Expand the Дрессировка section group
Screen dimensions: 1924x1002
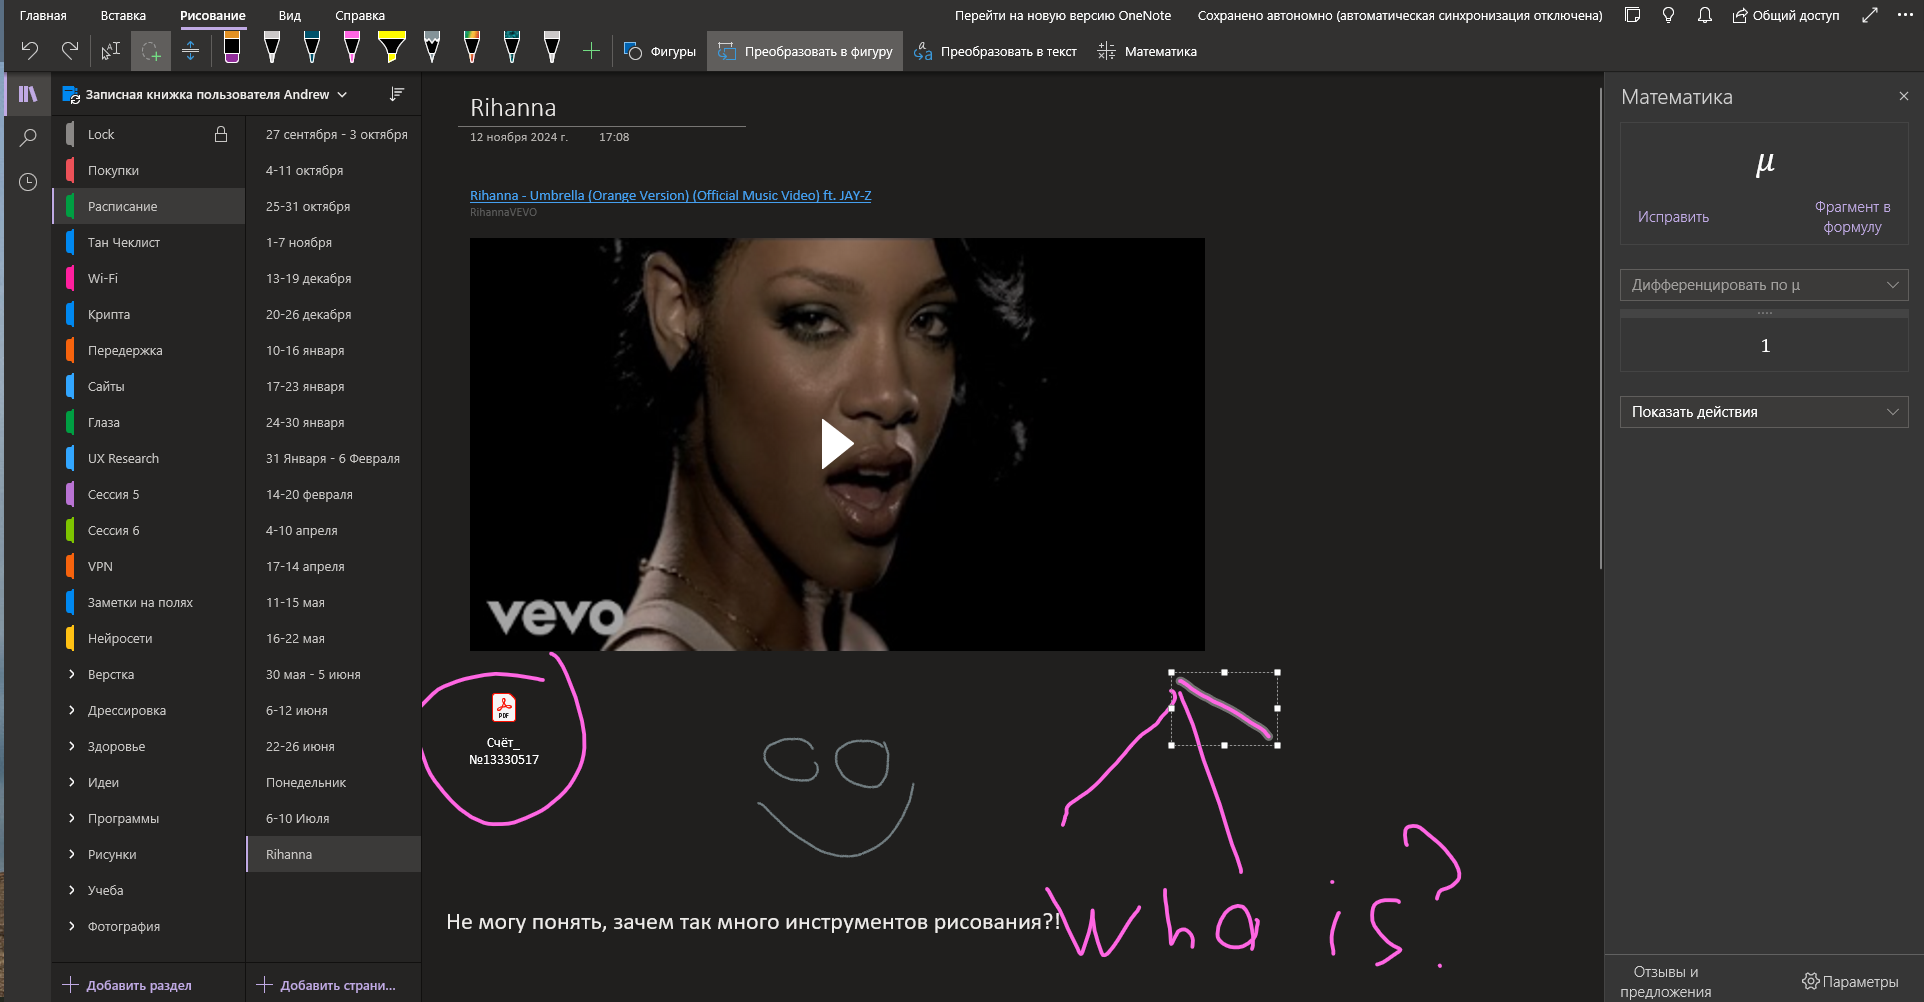point(72,710)
